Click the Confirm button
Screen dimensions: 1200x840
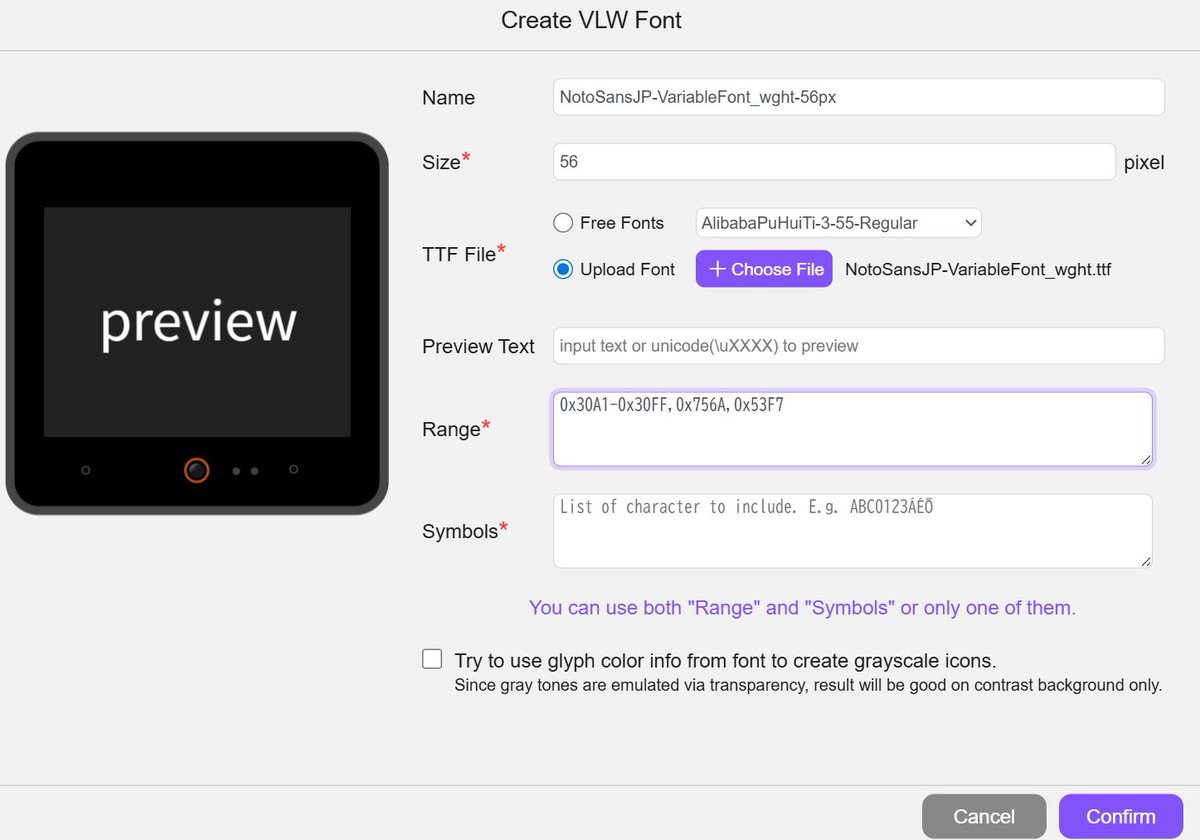click(x=1121, y=816)
